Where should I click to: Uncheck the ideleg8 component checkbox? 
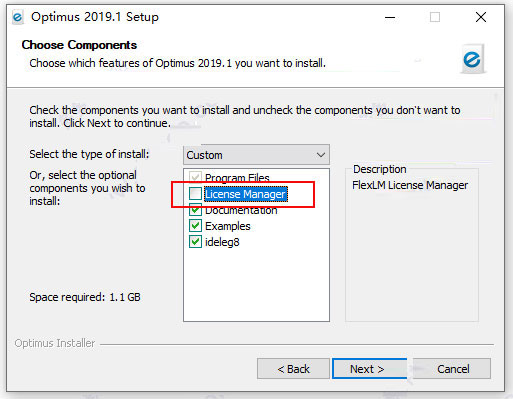tap(195, 242)
